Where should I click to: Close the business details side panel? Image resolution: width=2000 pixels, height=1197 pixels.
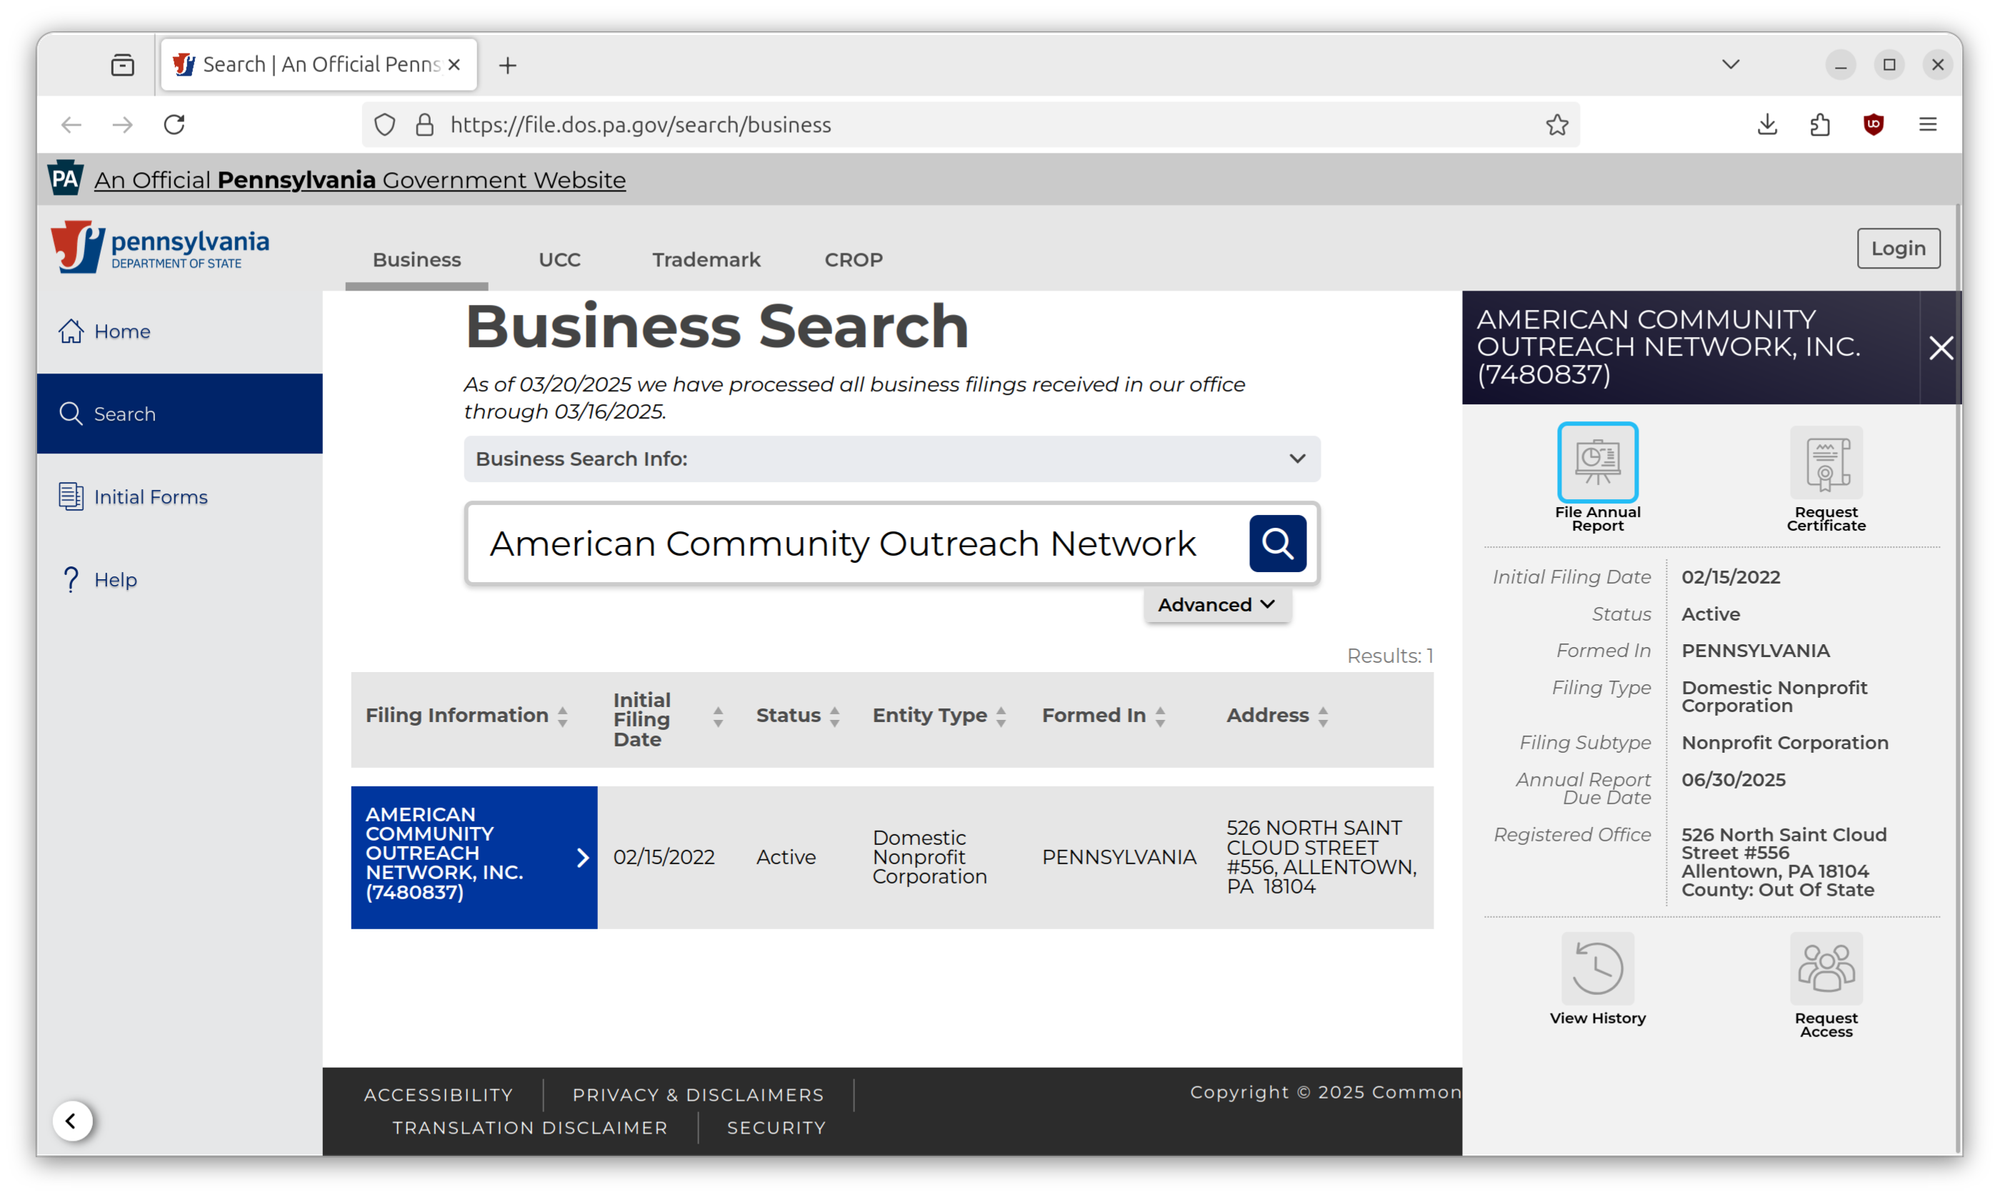pyautogui.click(x=1940, y=348)
